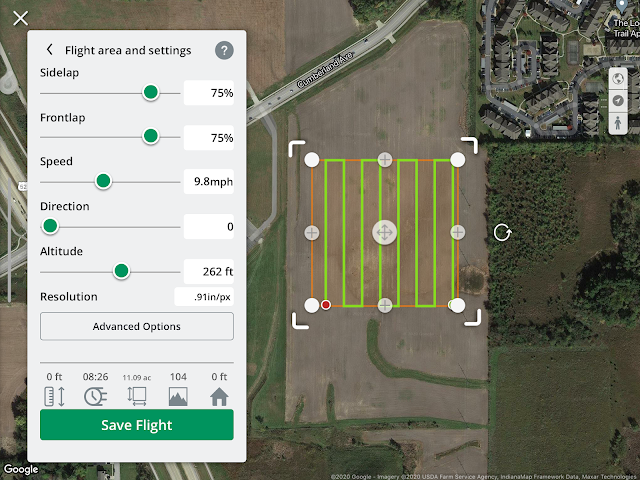The width and height of the screenshot is (640, 480).
Task: Close the flight planner with the X icon
Action: click(x=20, y=18)
